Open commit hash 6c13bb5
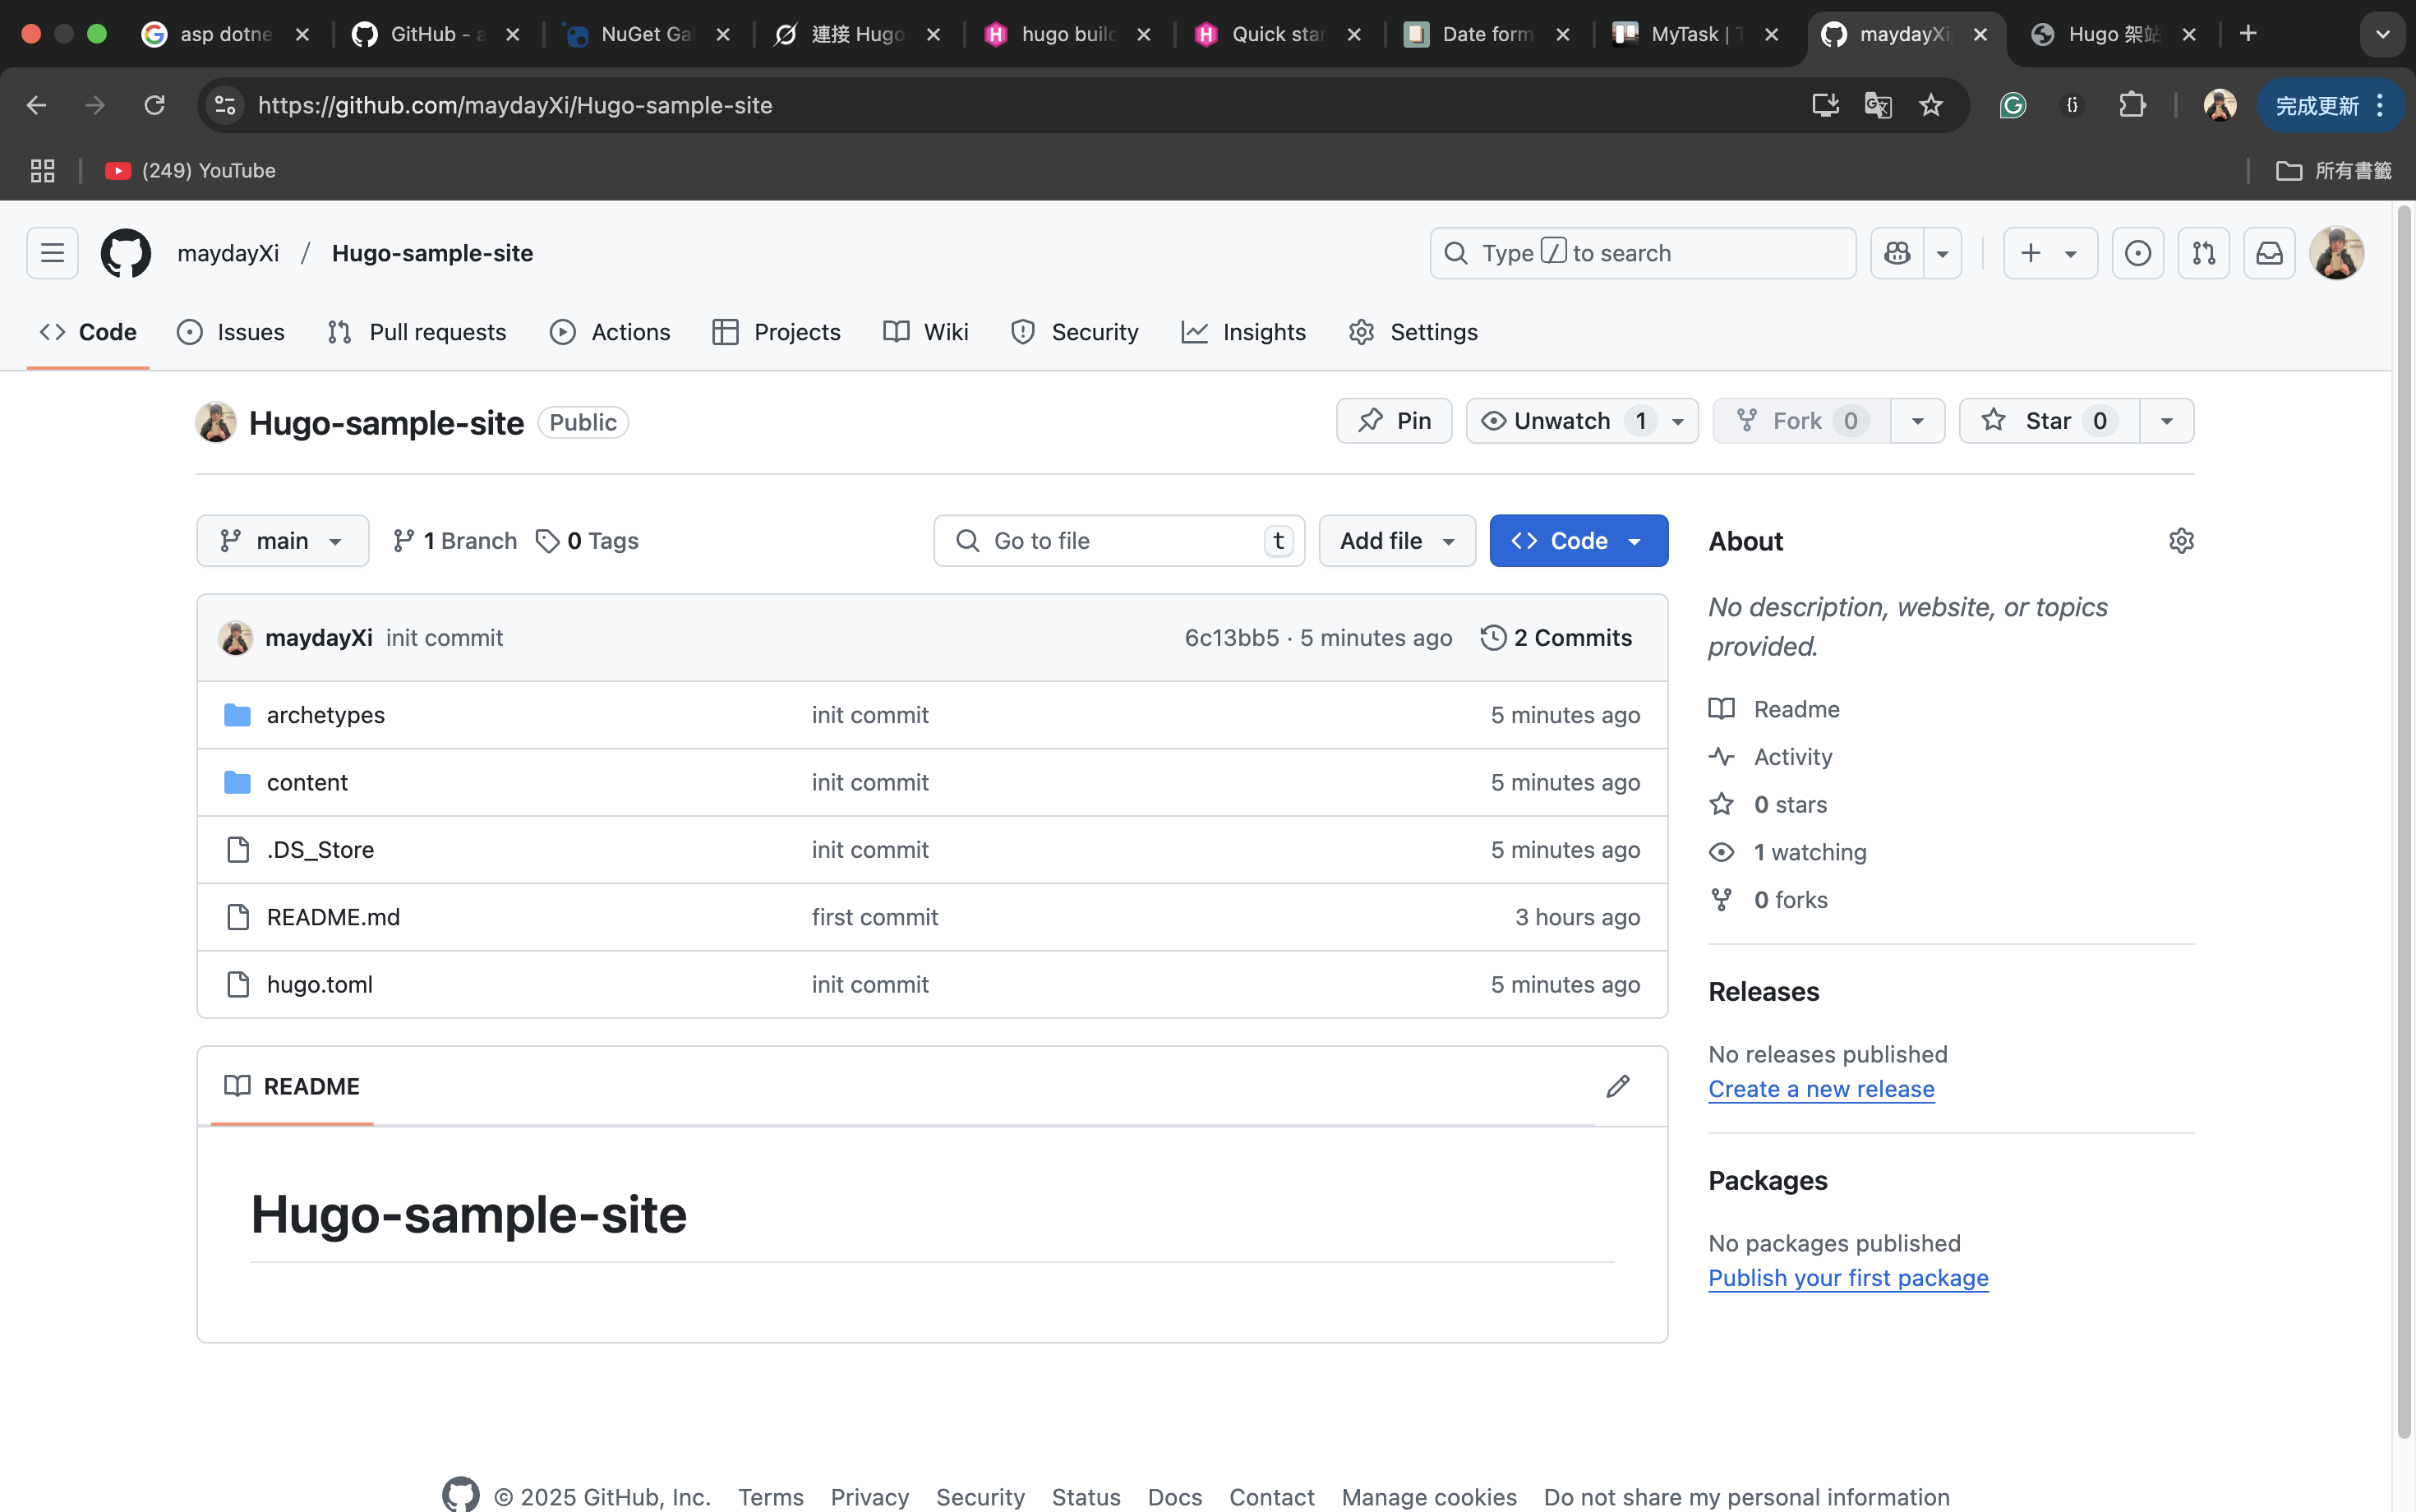Image resolution: width=2416 pixels, height=1512 pixels. [1231, 638]
